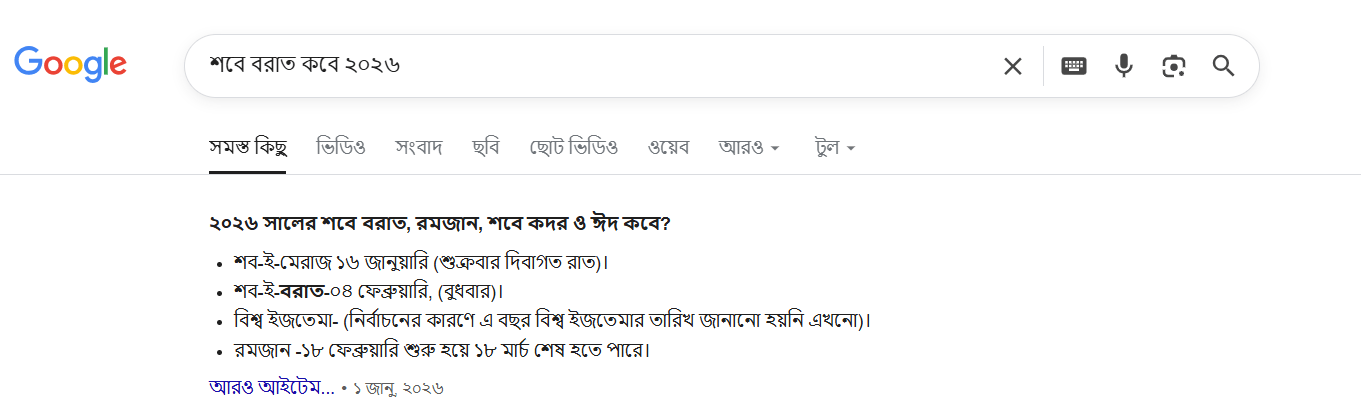Clear the search query with X icon
This screenshot has height=404, width=1361.
[x=1013, y=66]
